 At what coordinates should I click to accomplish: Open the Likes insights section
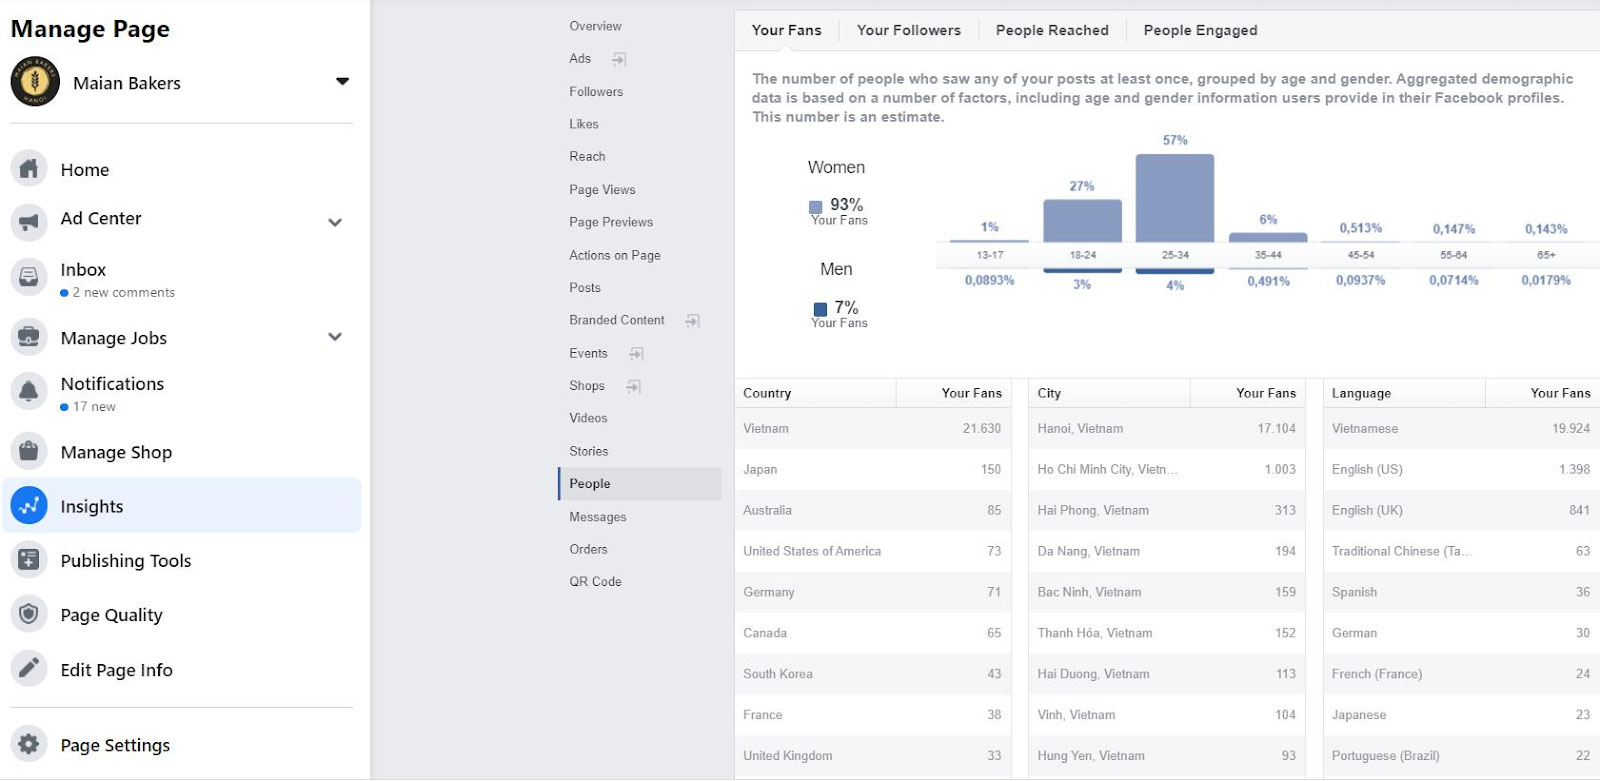coord(584,124)
